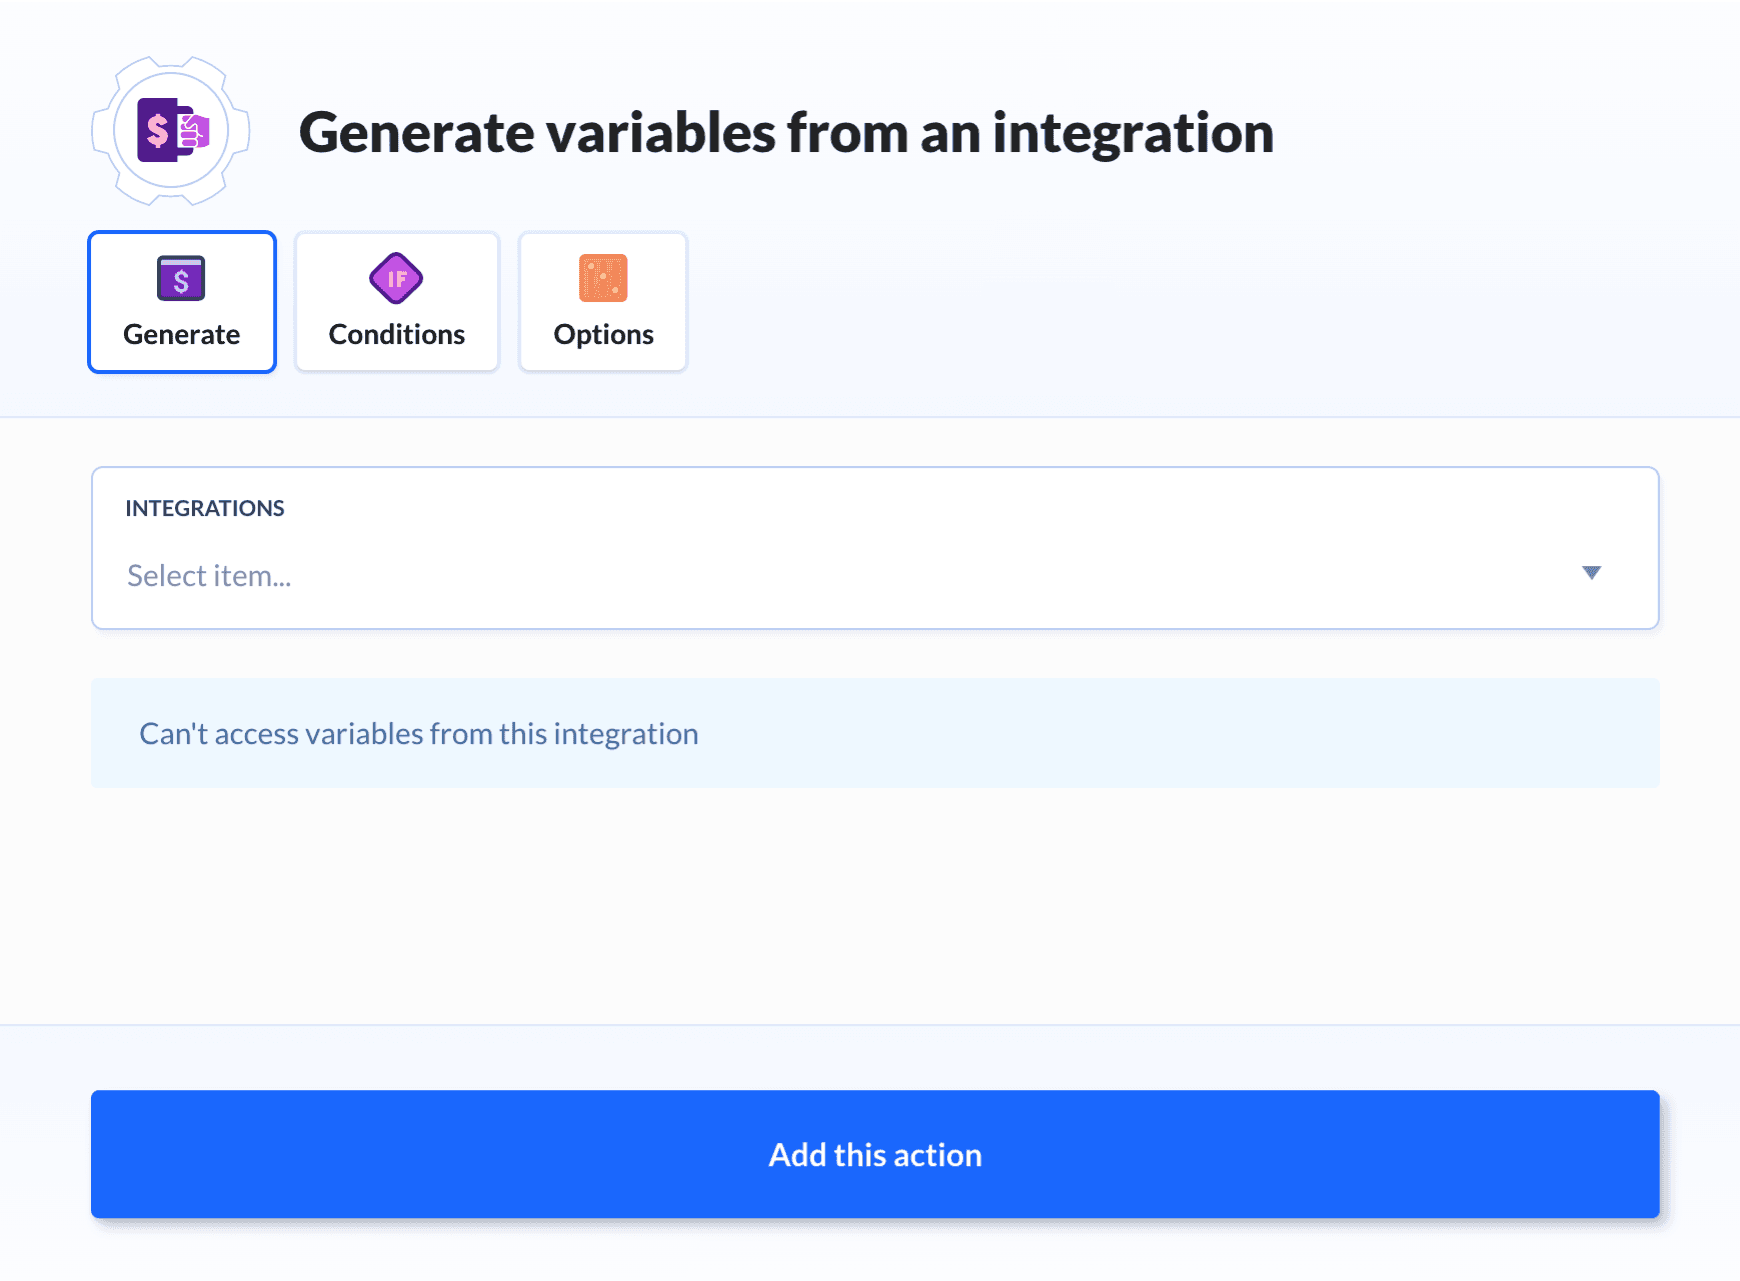The height and width of the screenshot is (1281, 1740).
Task: Click the integration access warning message
Action: [x=419, y=733]
